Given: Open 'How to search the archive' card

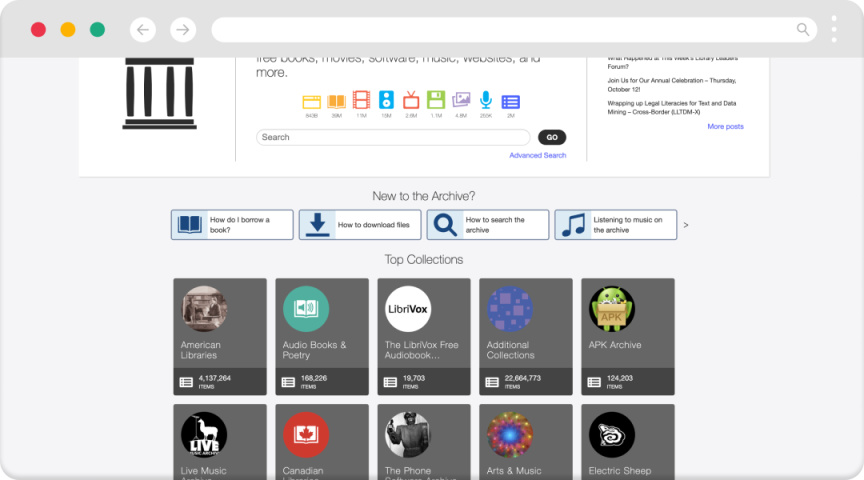Looking at the screenshot, I should [488, 225].
